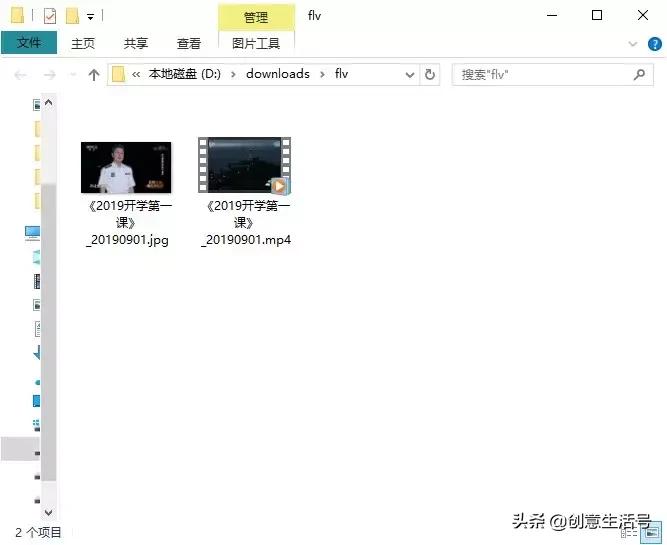Click the properties checkmark quick access icon
This screenshot has height=545, width=667.
click(x=50, y=16)
